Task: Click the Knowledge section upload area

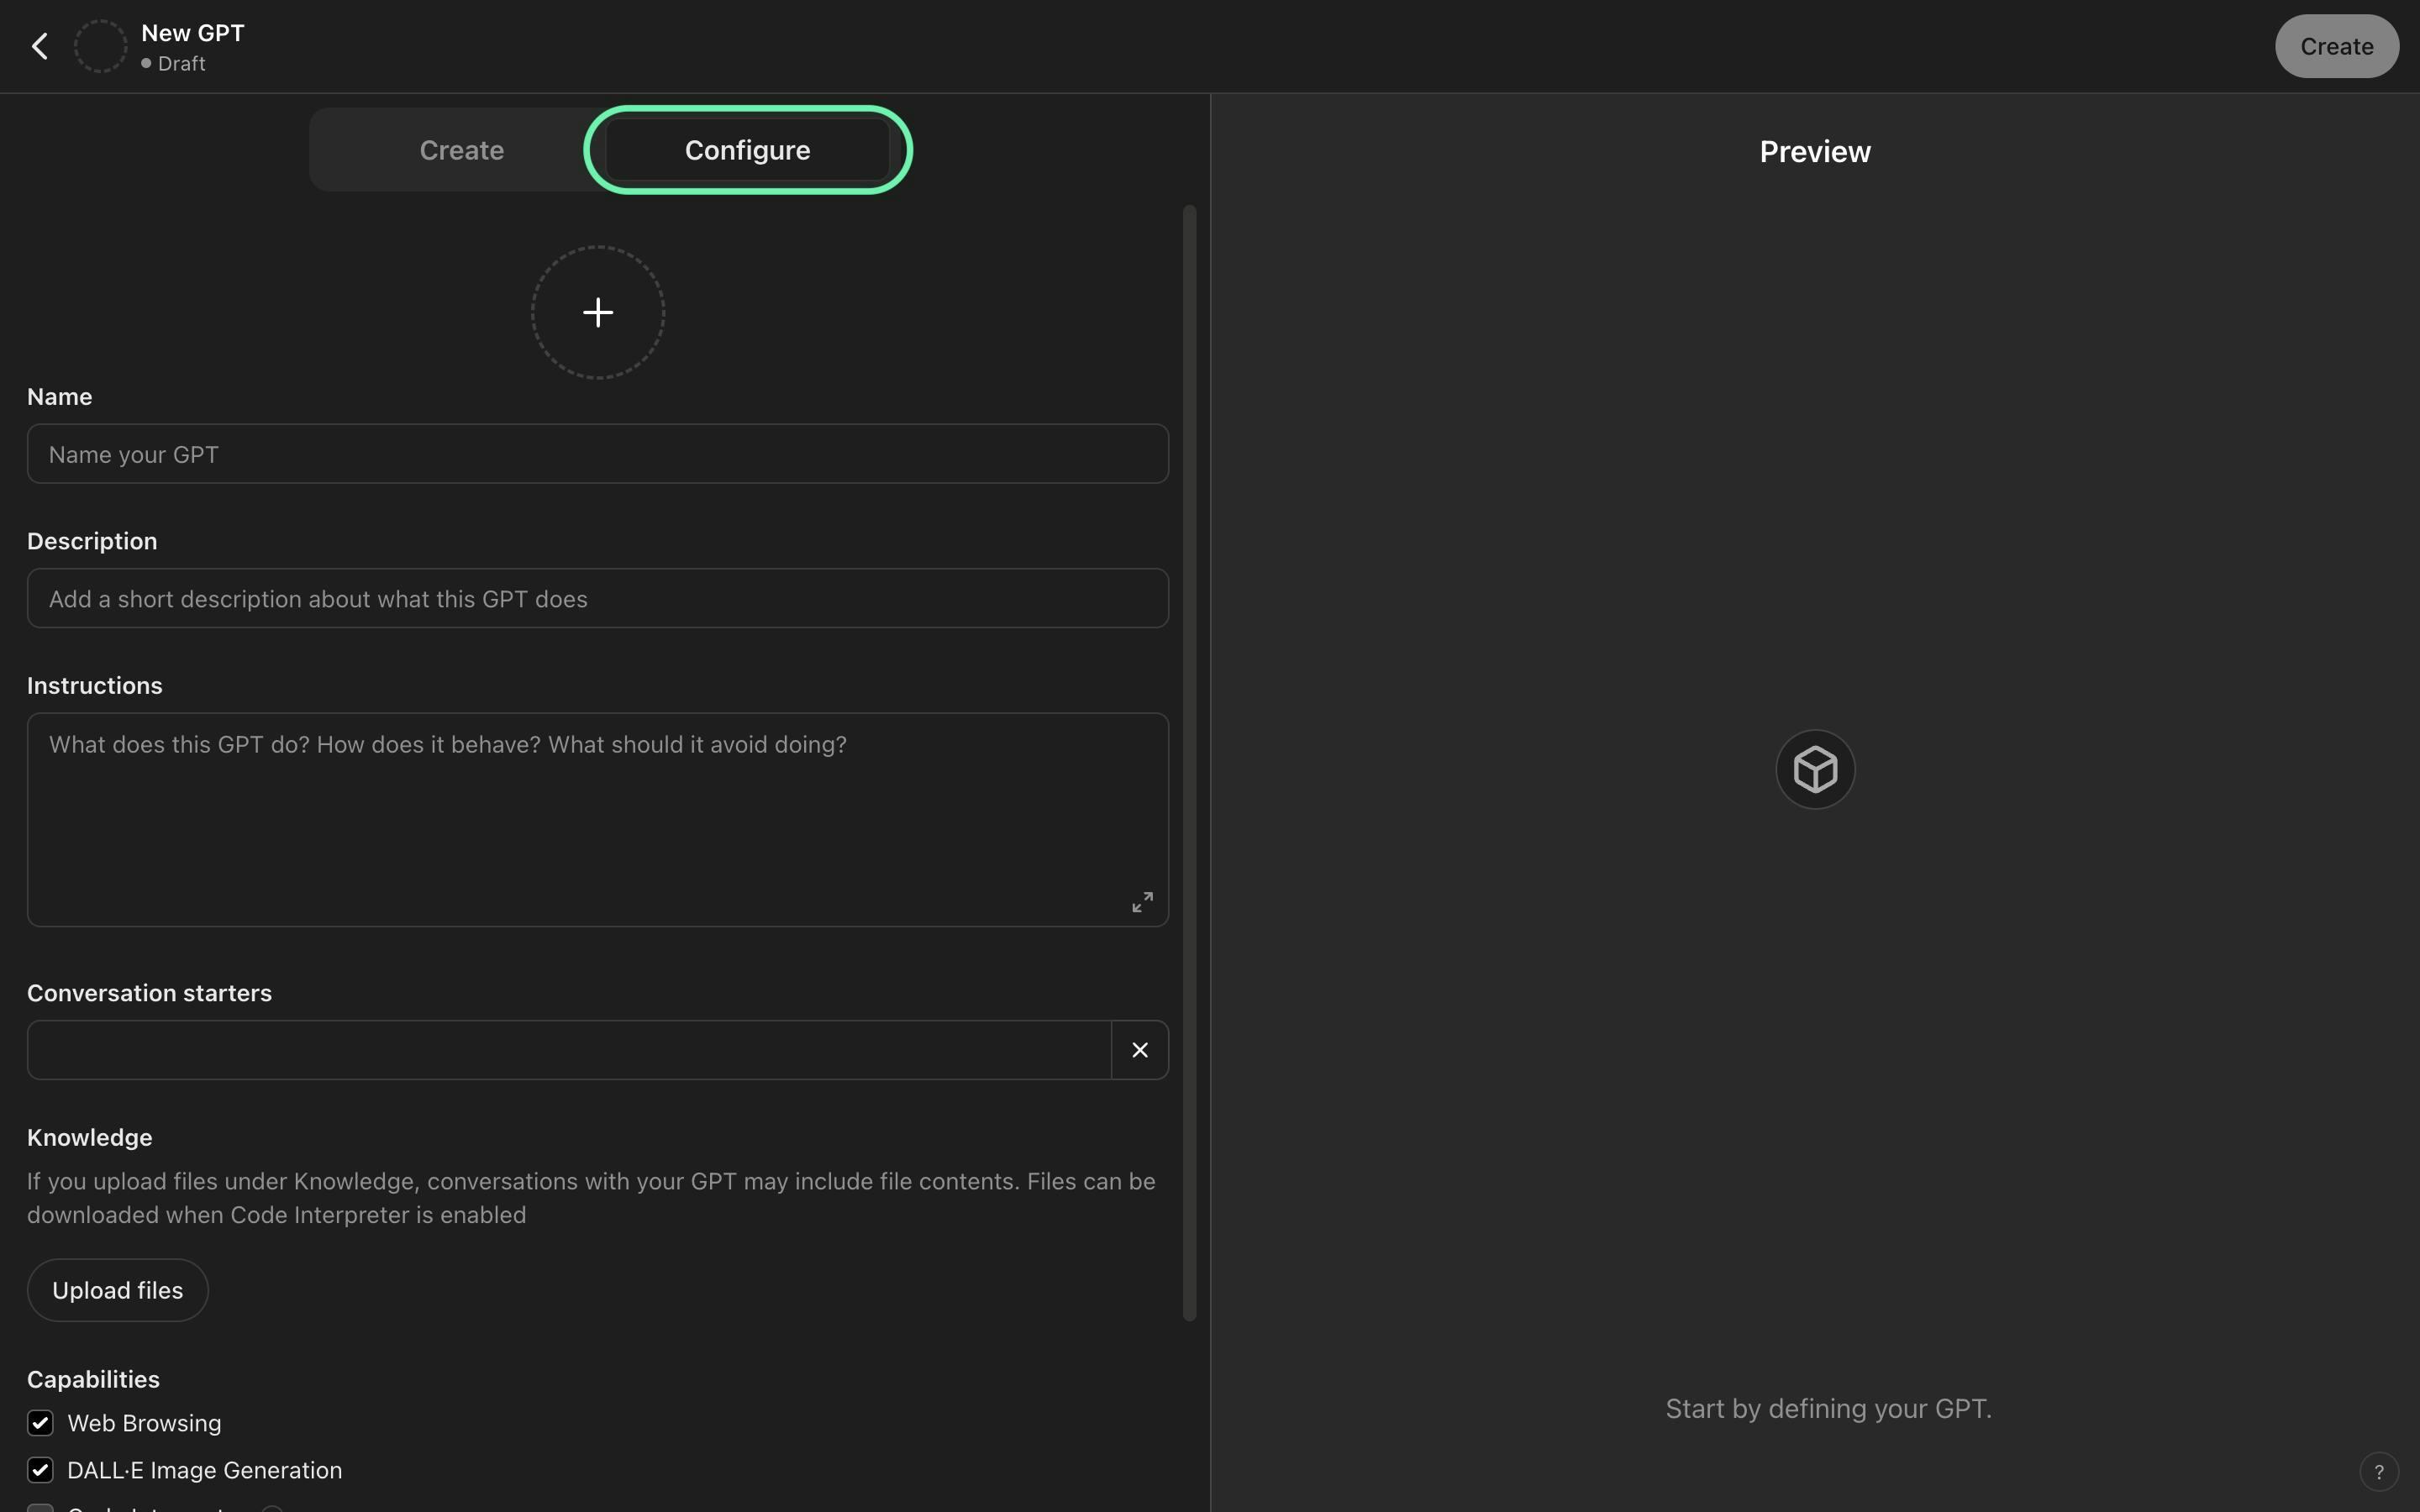Action: tap(117, 1291)
